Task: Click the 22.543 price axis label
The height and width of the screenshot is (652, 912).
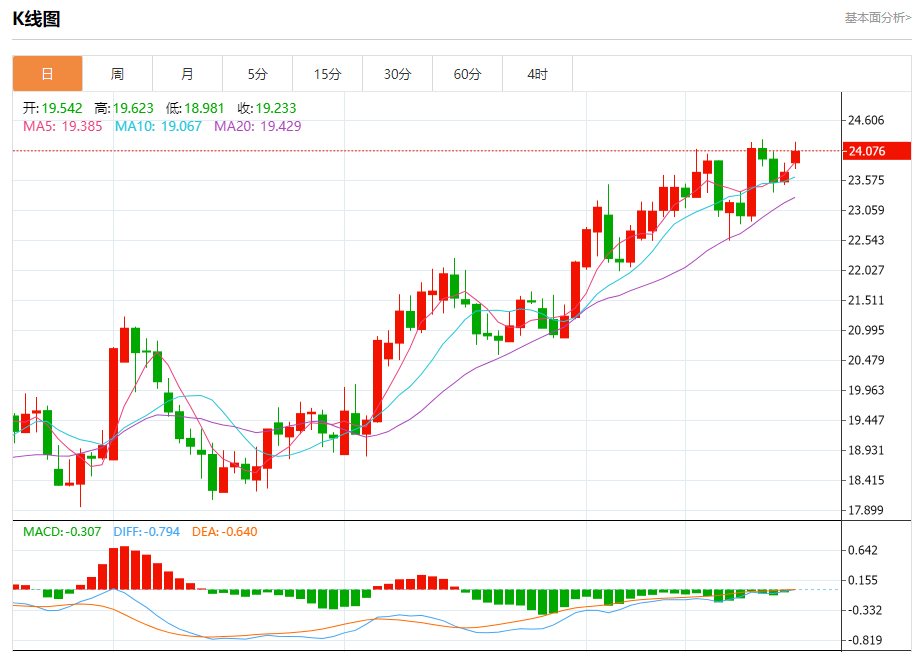Action: [866, 240]
